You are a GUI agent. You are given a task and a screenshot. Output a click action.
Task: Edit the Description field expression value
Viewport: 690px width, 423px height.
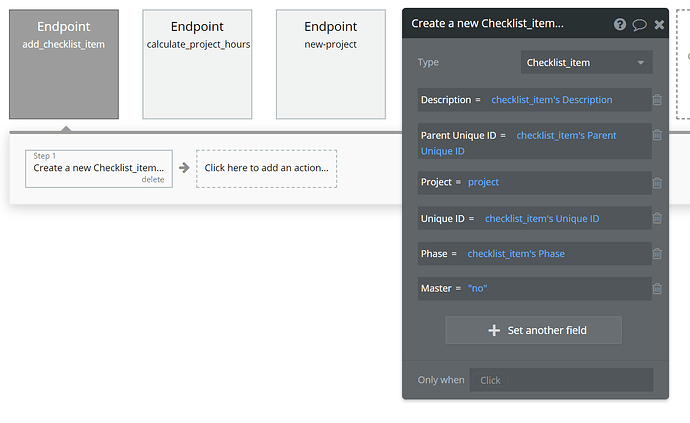[x=552, y=100]
